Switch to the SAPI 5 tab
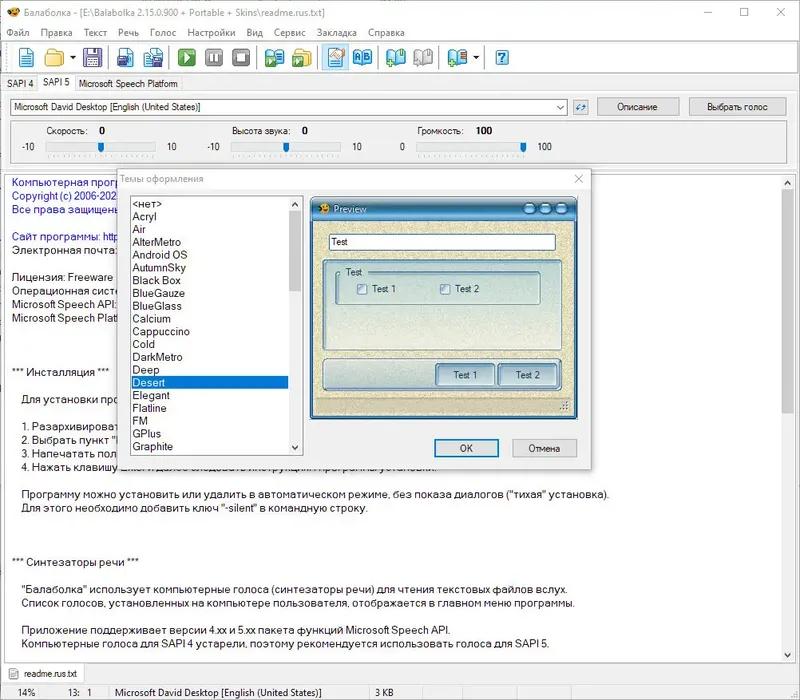Image resolution: width=800 pixels, height=700 pixels. (x=56, y=82)
